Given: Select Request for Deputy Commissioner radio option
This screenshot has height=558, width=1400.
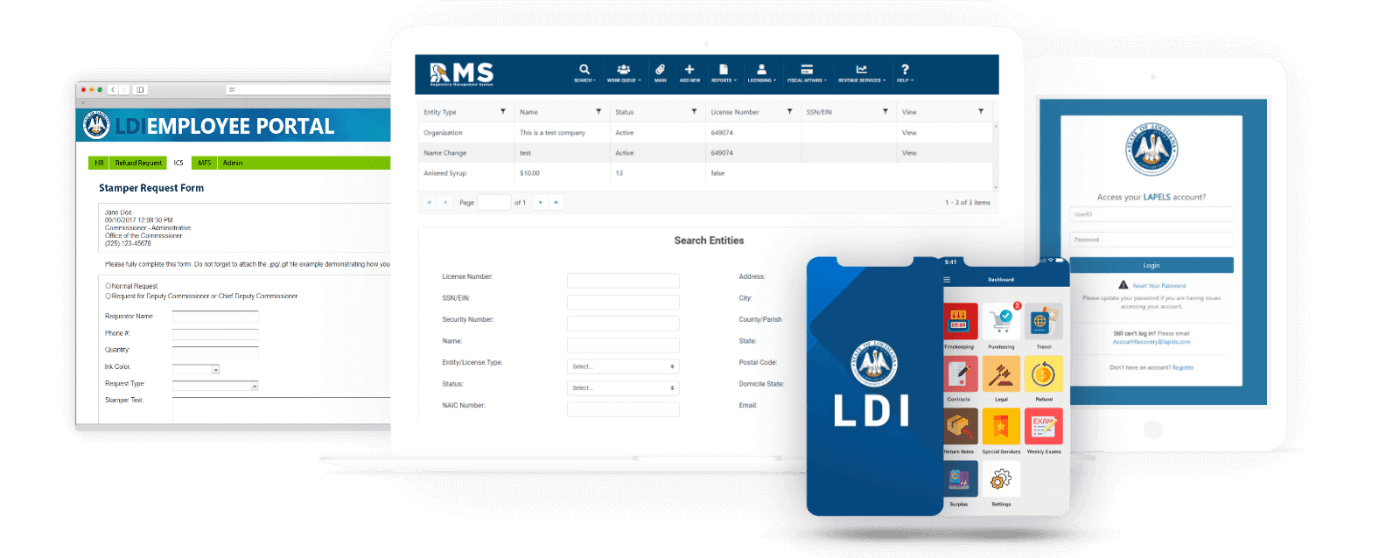Looking at the screenshot, I should click(108, 296).
